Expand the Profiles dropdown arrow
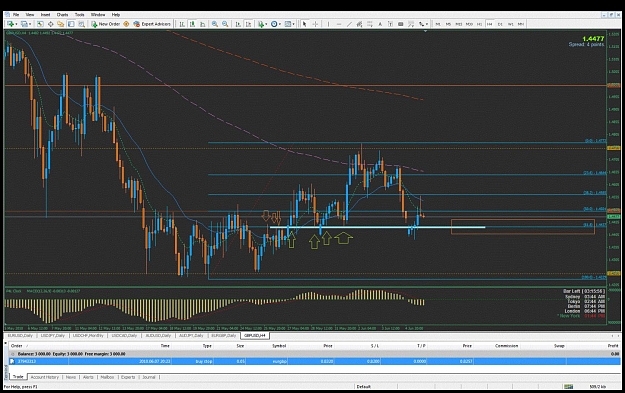 coord(30,24)
